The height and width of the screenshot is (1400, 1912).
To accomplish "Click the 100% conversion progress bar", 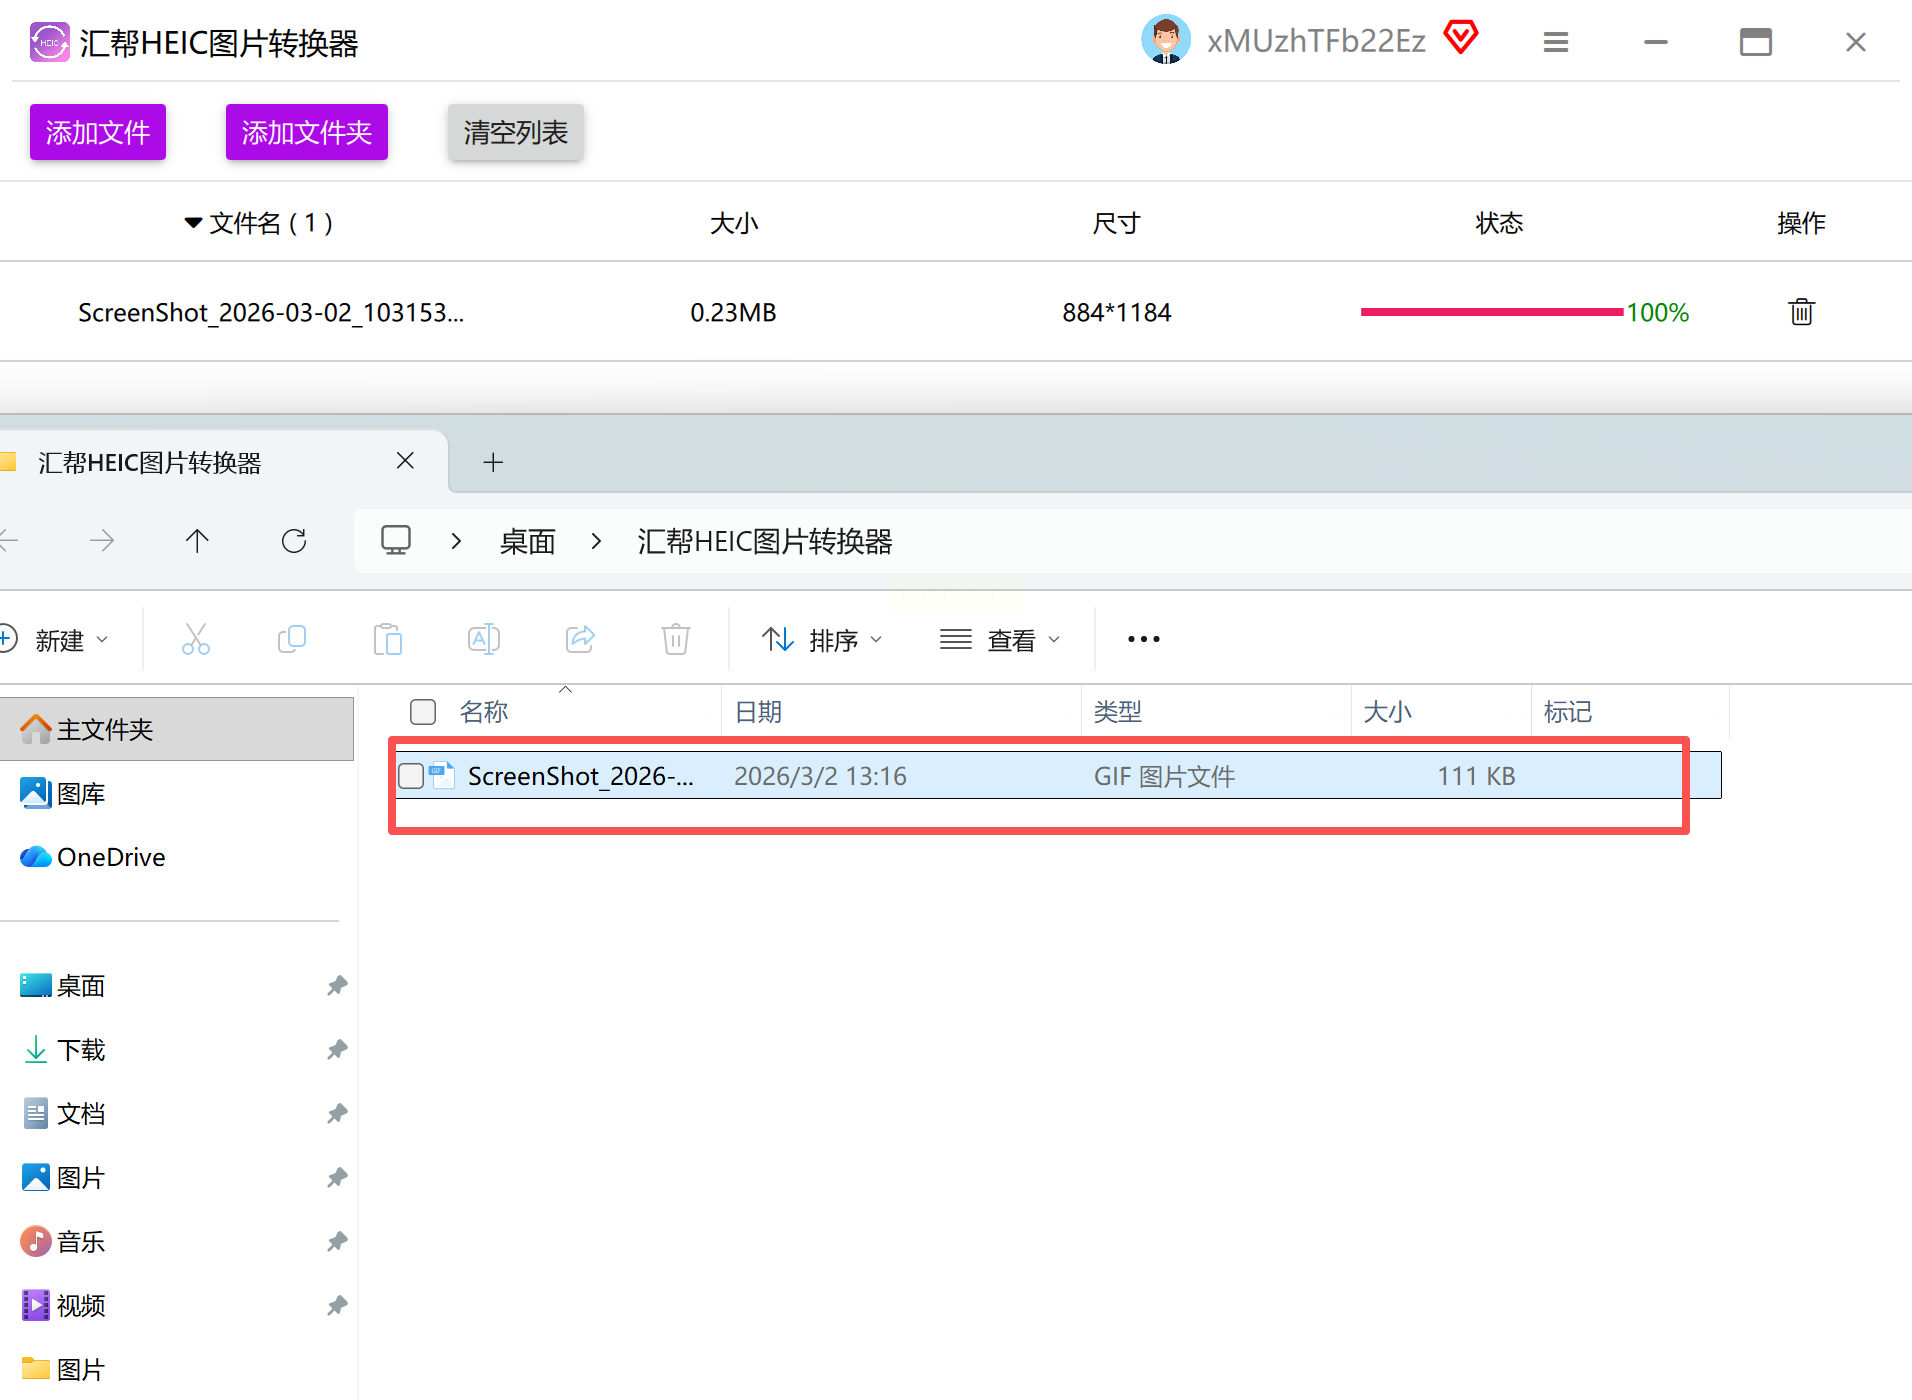I will tap(1491, 312).
